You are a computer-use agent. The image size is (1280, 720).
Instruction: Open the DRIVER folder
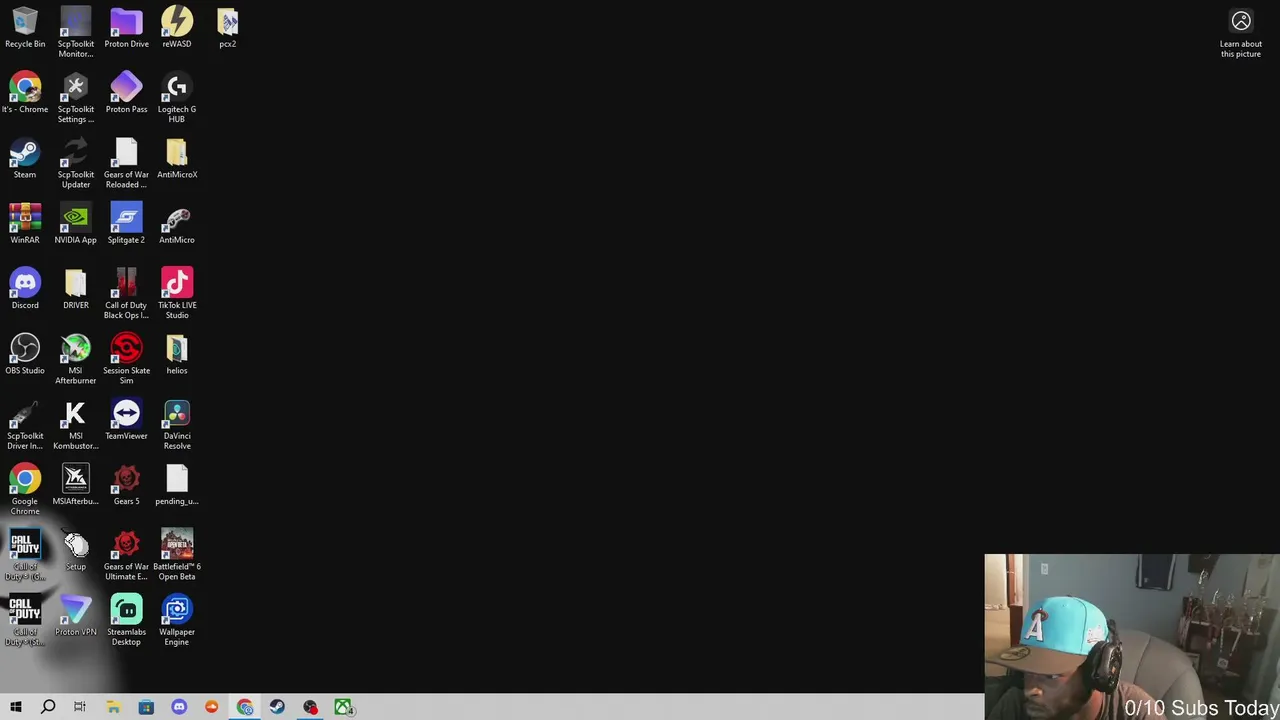click(x=76, y=288)
